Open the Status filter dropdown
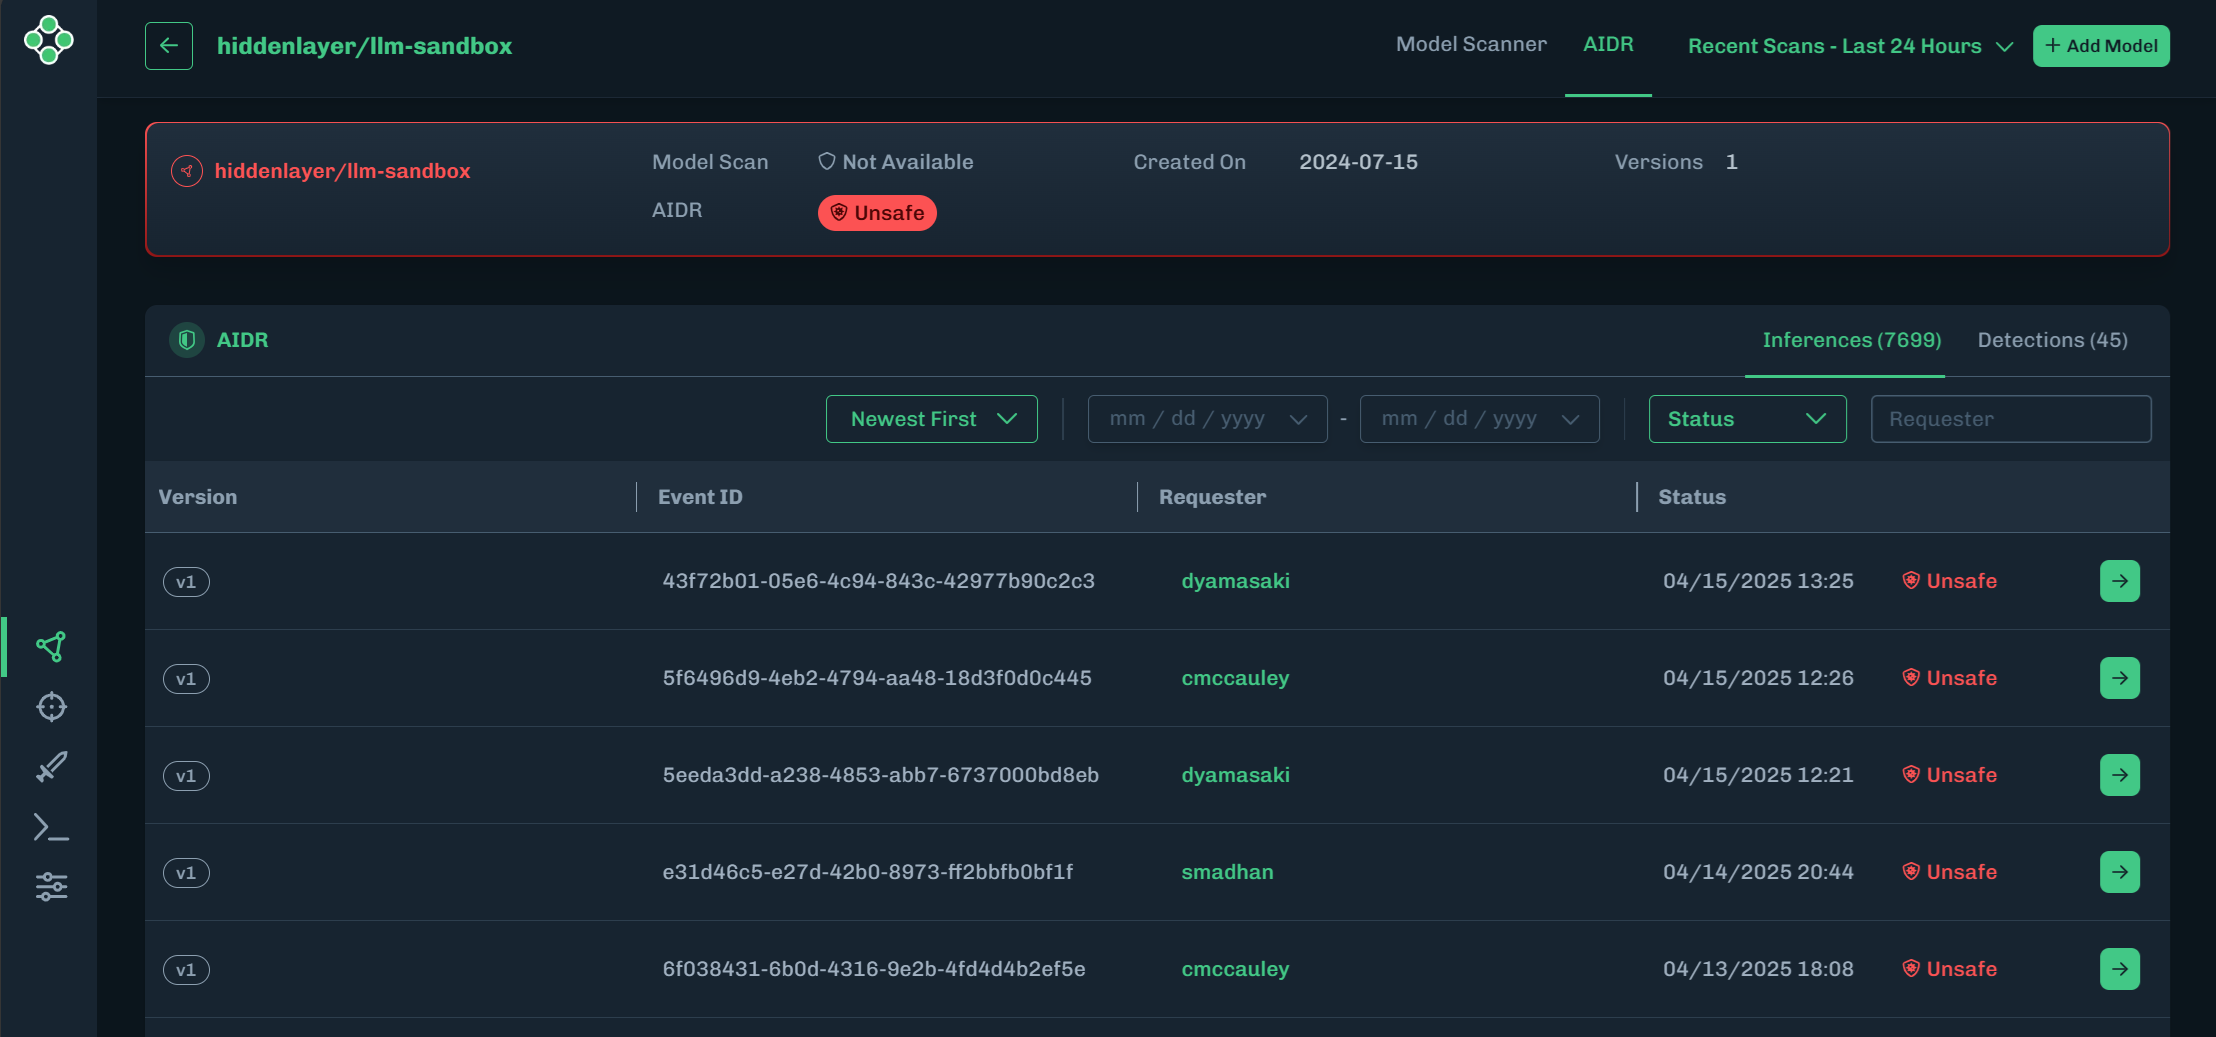The image size is (2216, 1037). coord(1746,419)
